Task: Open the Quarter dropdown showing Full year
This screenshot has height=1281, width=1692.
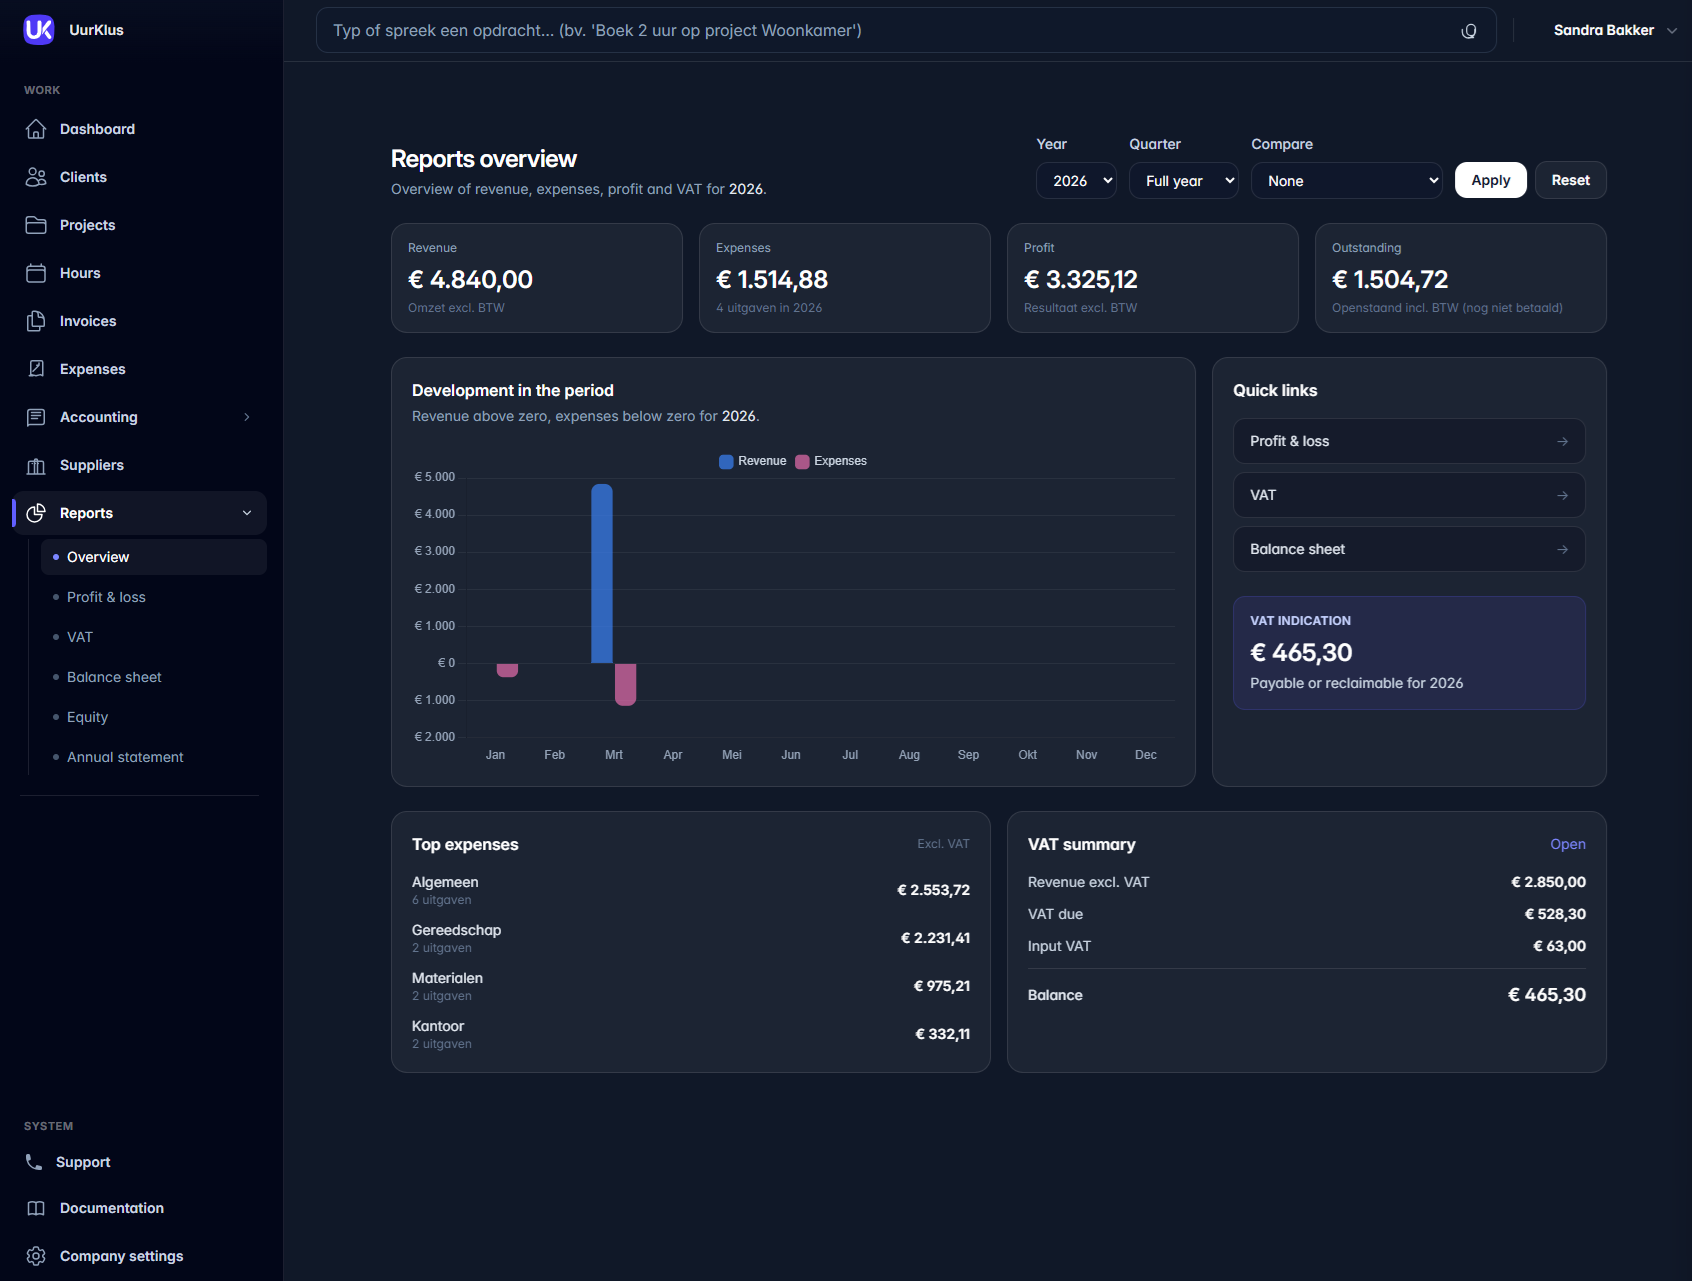Action: (x=1184, y=181)
